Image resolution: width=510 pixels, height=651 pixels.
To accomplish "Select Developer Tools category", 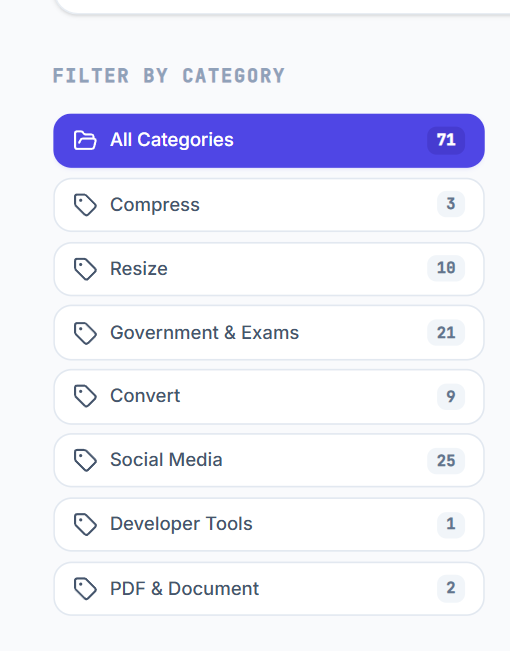I will 269,524.
